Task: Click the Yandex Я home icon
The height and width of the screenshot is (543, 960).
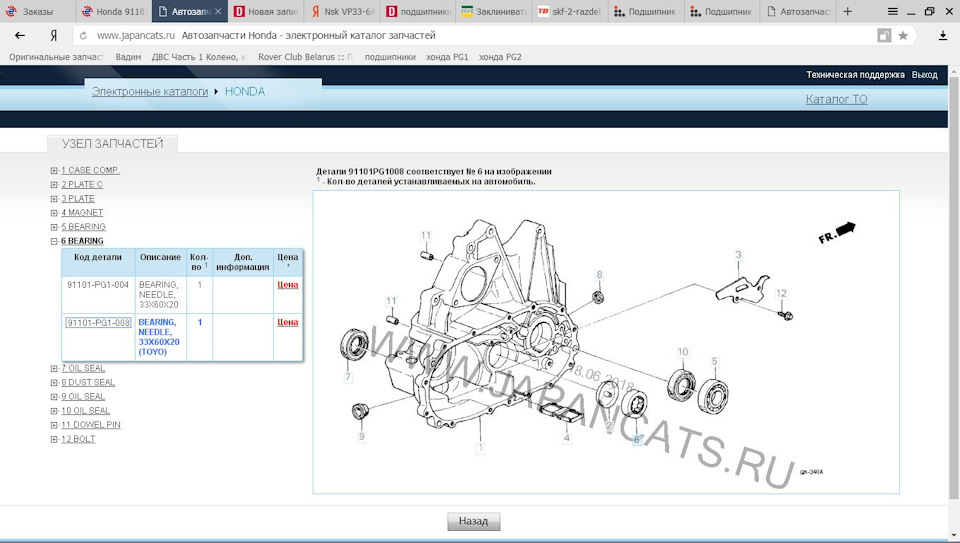Action: (54, 36)
